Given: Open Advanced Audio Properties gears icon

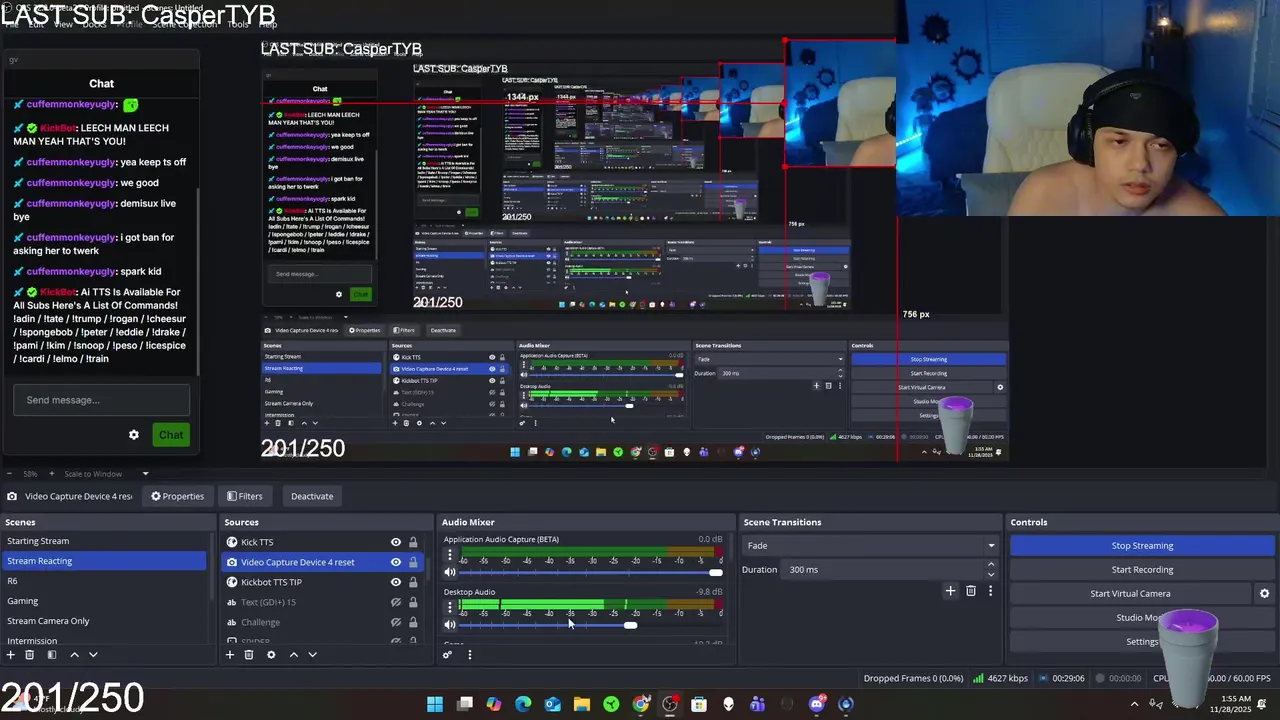Looking at the screenshot, I should [x=447, y=655].
